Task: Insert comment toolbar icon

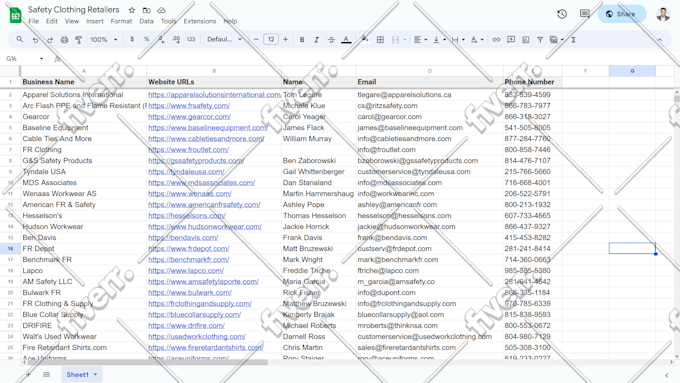Action: [x=511, y=40]
